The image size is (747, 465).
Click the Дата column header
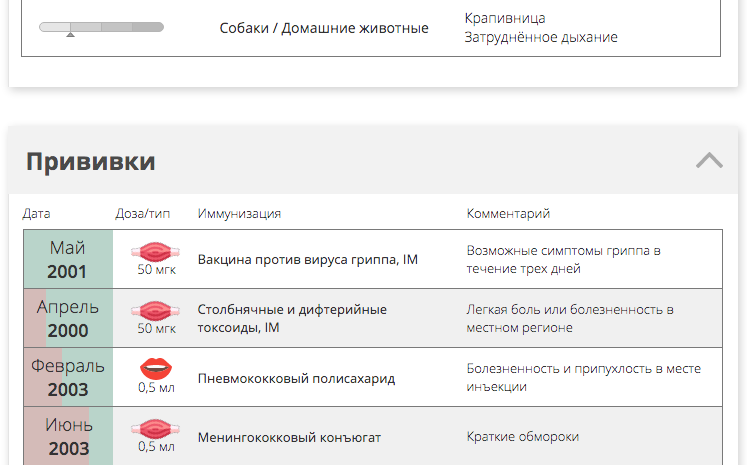pyautogui.click(x=36, y=213)
